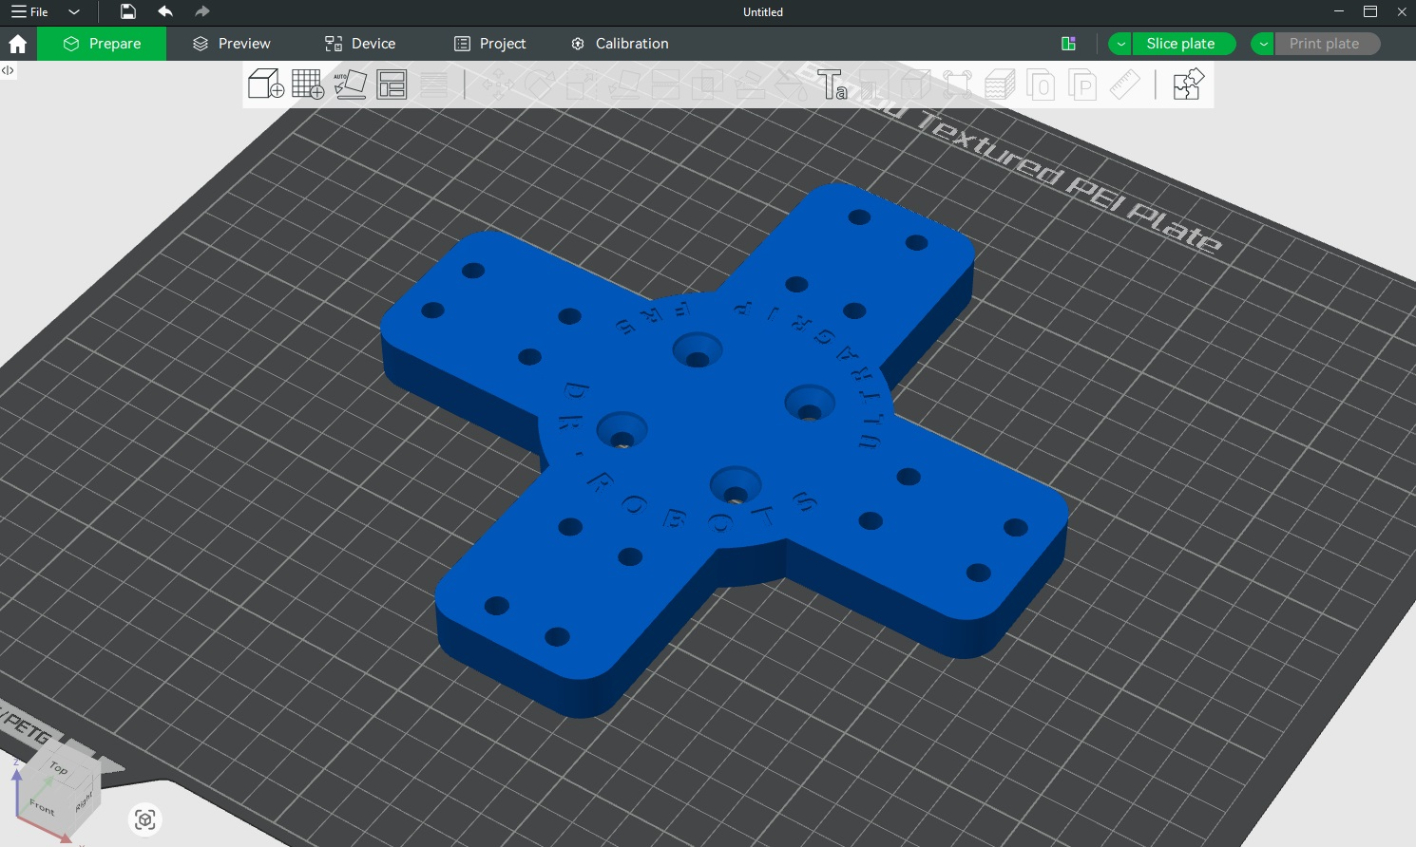Screen dimensions: 1416x847
Task: Click the Add plate grid icon
Action: tap(308, 84)
